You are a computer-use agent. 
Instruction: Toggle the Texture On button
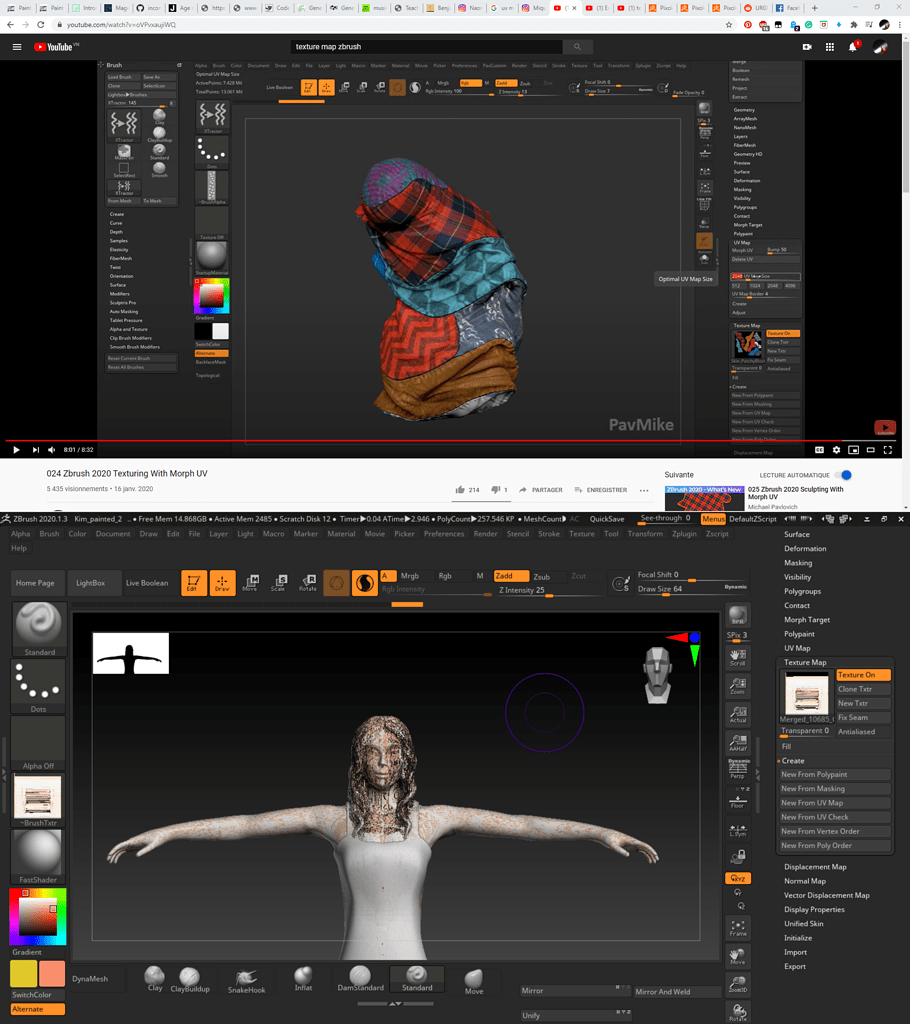pyautogui.click(x=861, y=674)
